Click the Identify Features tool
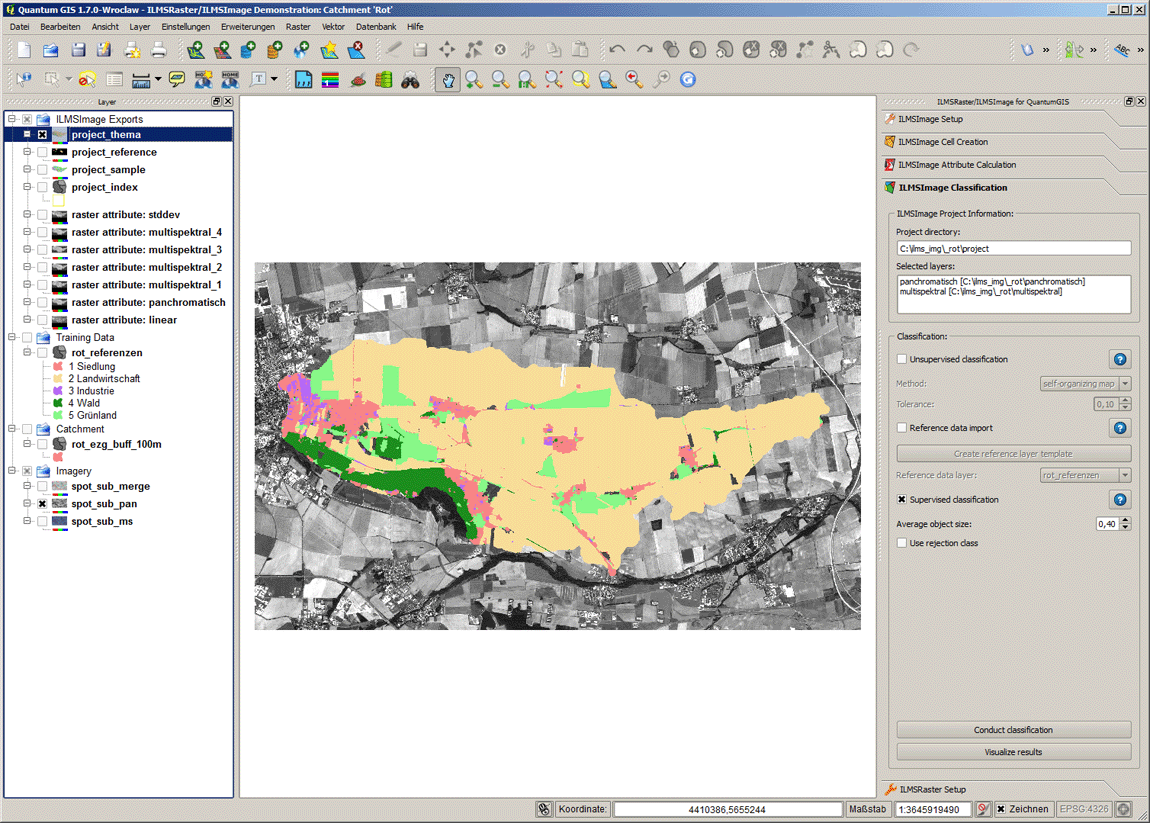1150x823 pixels. [x=24, y=80]
